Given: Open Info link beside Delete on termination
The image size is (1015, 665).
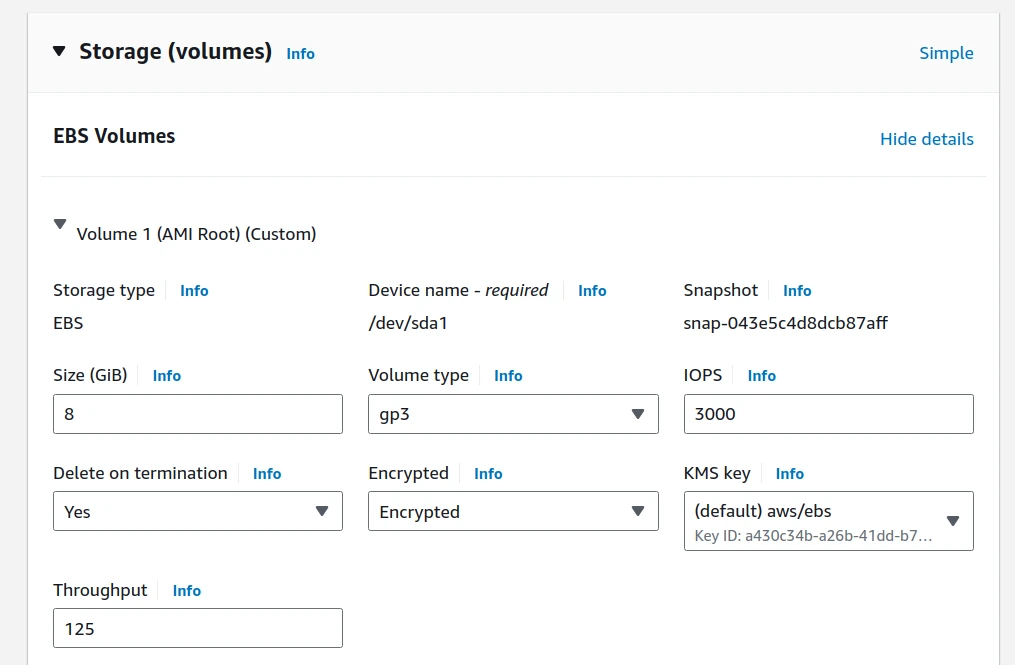Looking at the screenshot, I should click(x=267, y=473).
